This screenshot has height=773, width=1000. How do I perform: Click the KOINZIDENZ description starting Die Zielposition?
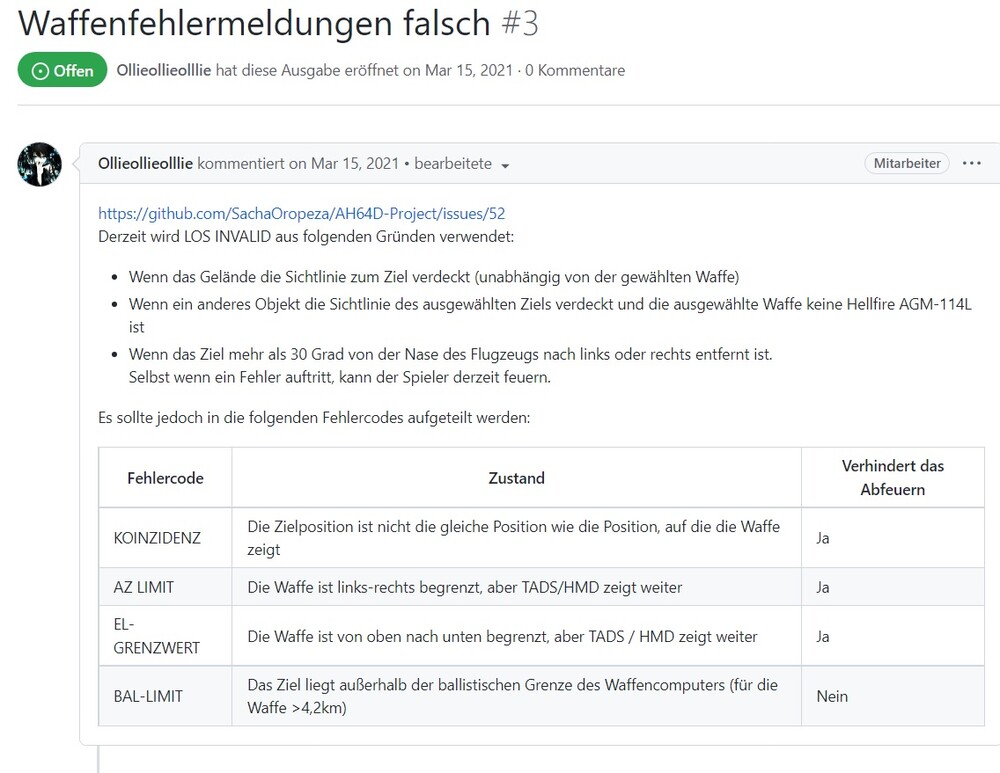517,538
